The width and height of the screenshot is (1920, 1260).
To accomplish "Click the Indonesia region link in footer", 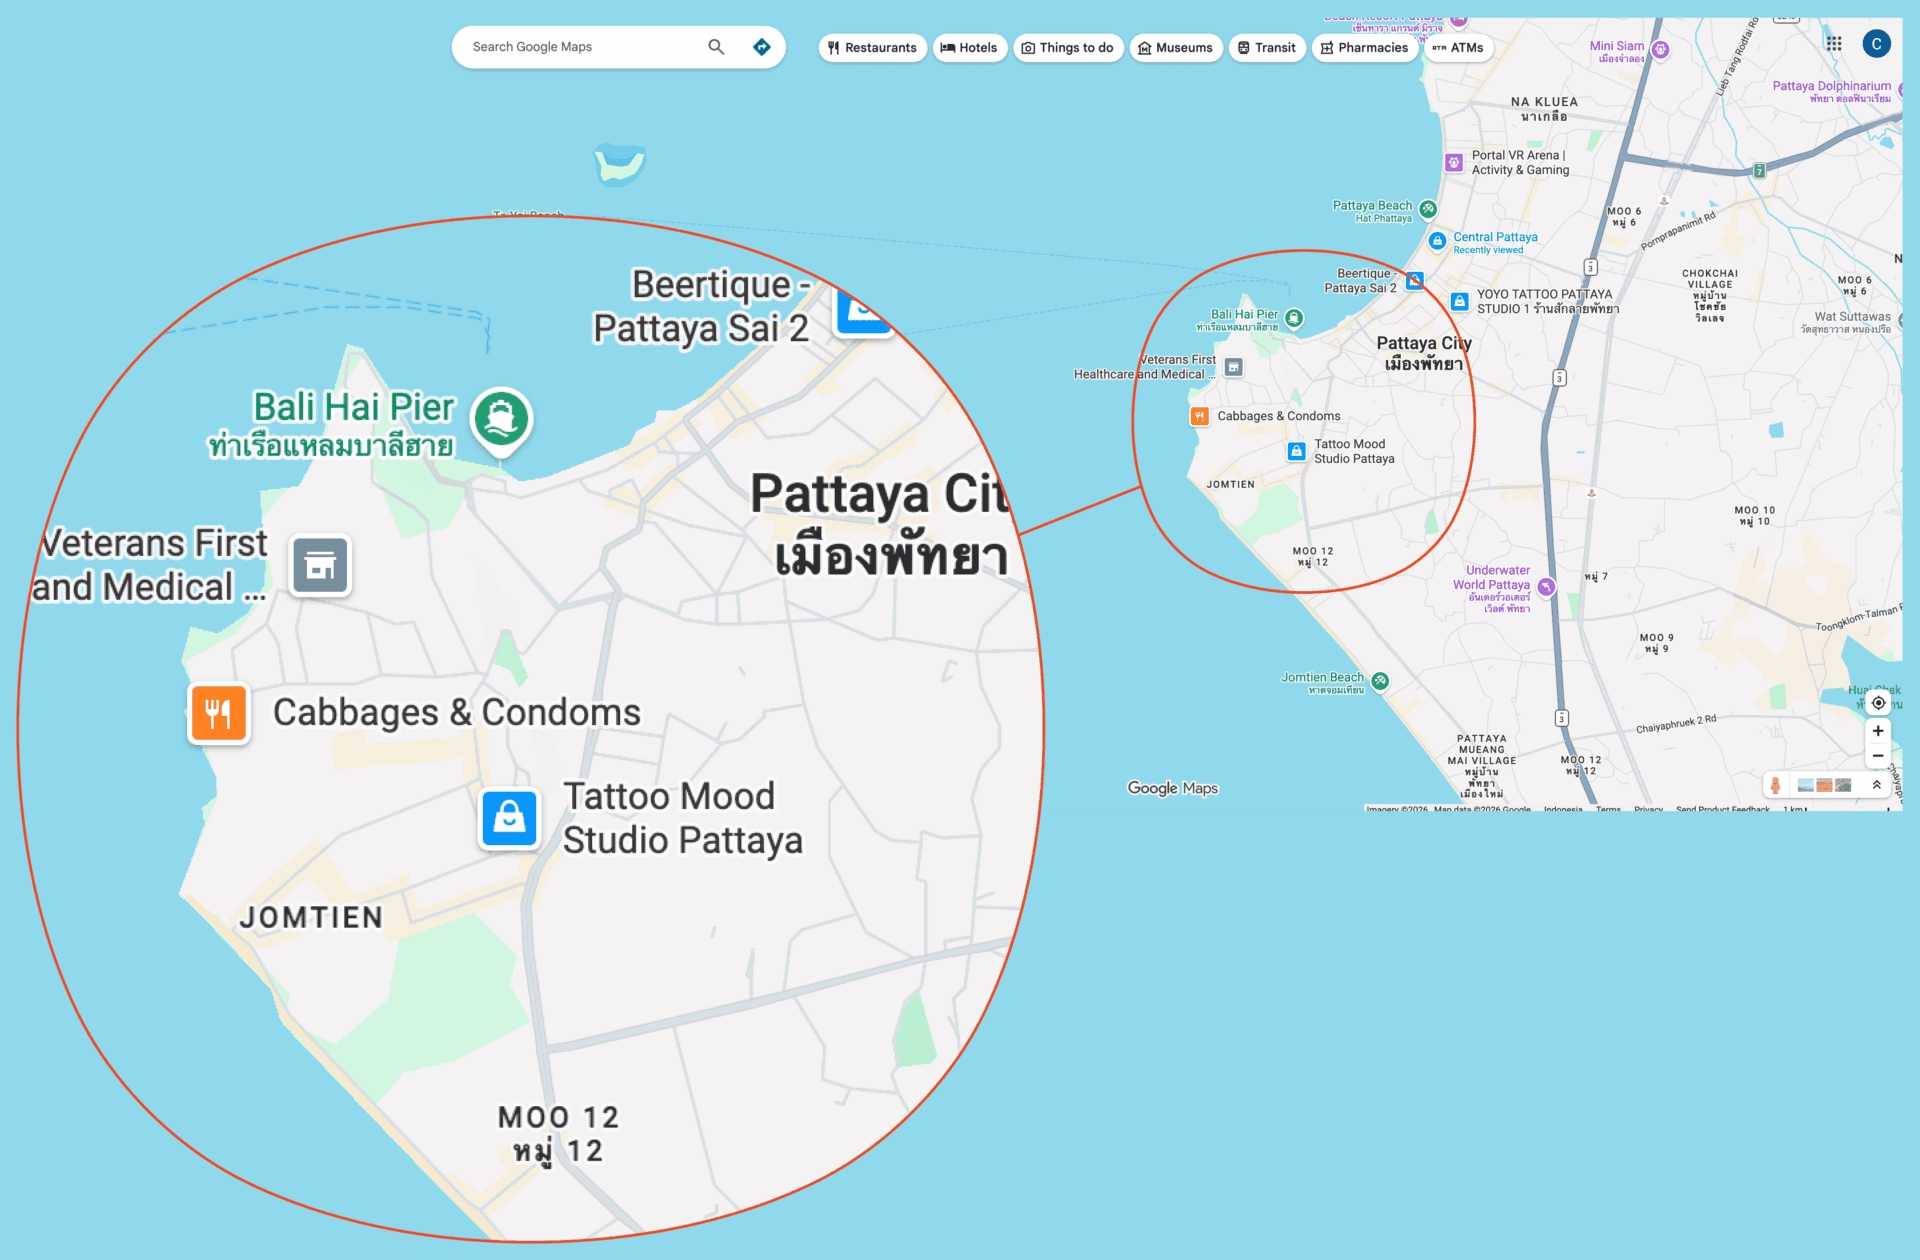I will [1563, 808].
